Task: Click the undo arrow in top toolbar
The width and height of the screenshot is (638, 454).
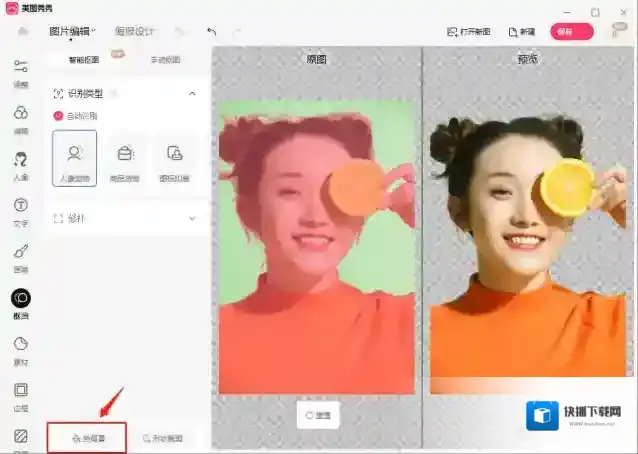Action: 211,31
